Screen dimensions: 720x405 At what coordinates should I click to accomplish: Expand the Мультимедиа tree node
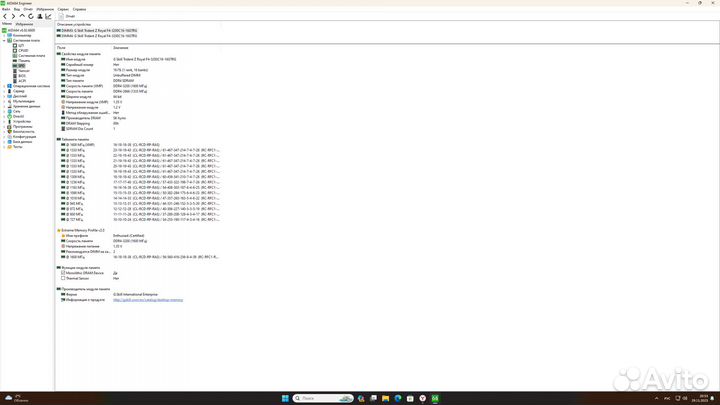[4, 101]
